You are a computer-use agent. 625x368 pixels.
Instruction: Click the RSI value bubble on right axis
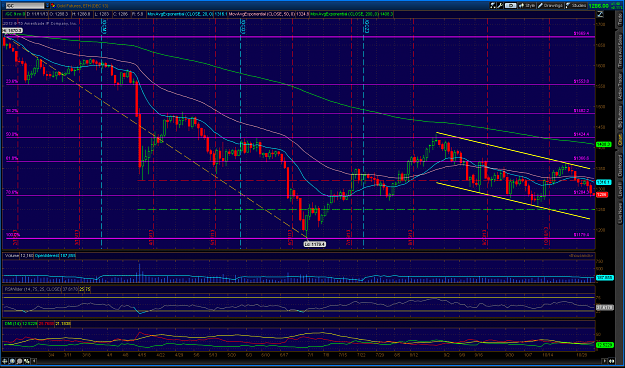[604, 307]
